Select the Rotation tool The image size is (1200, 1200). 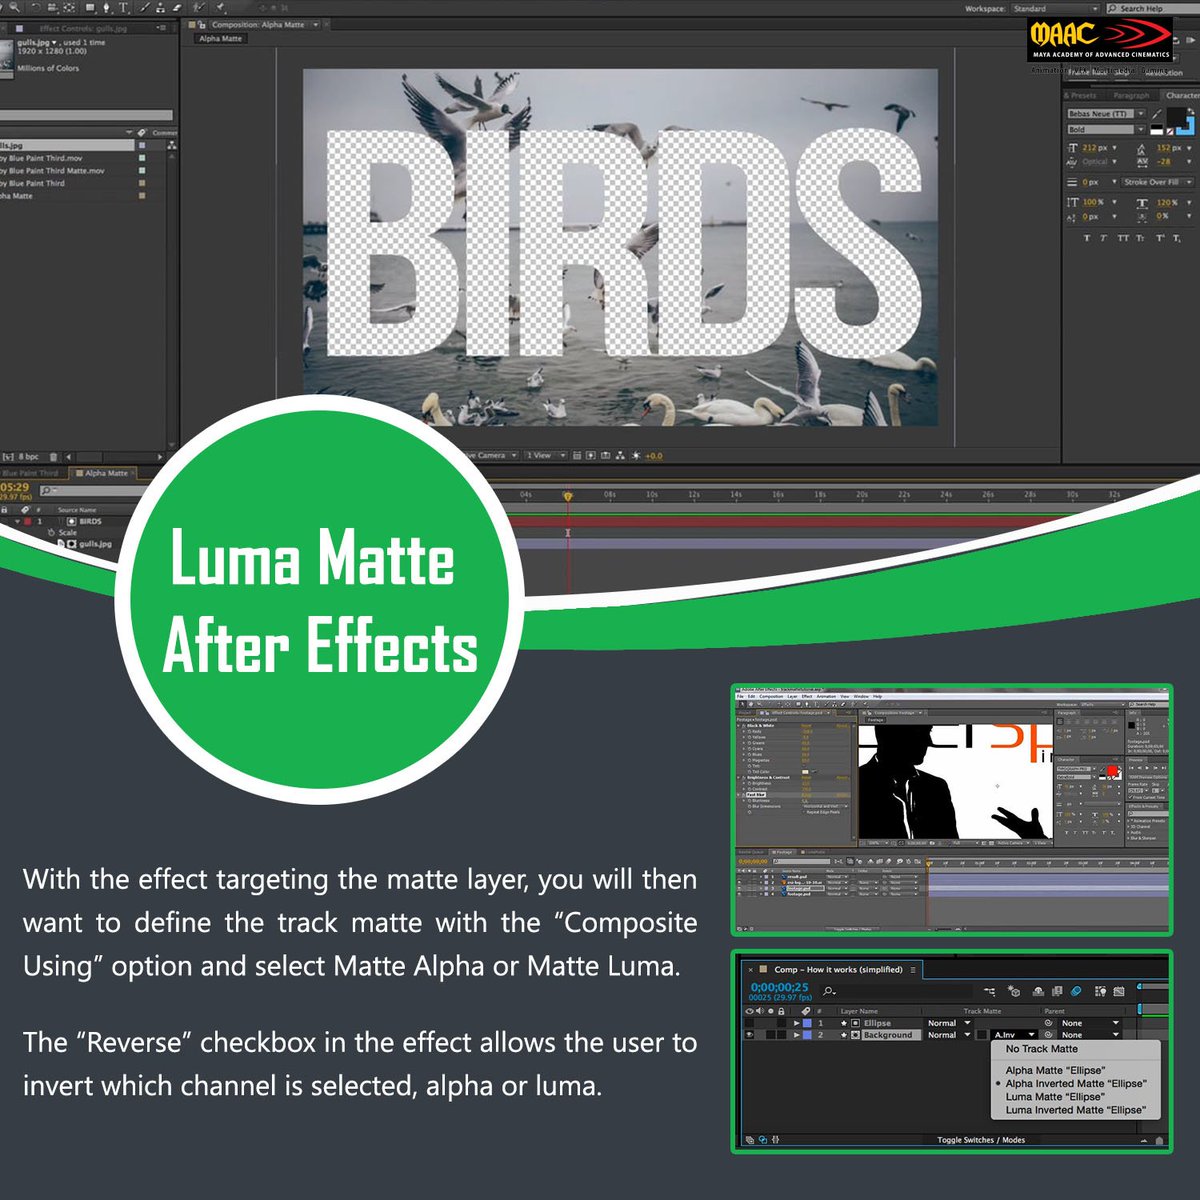tap(36, 7)
